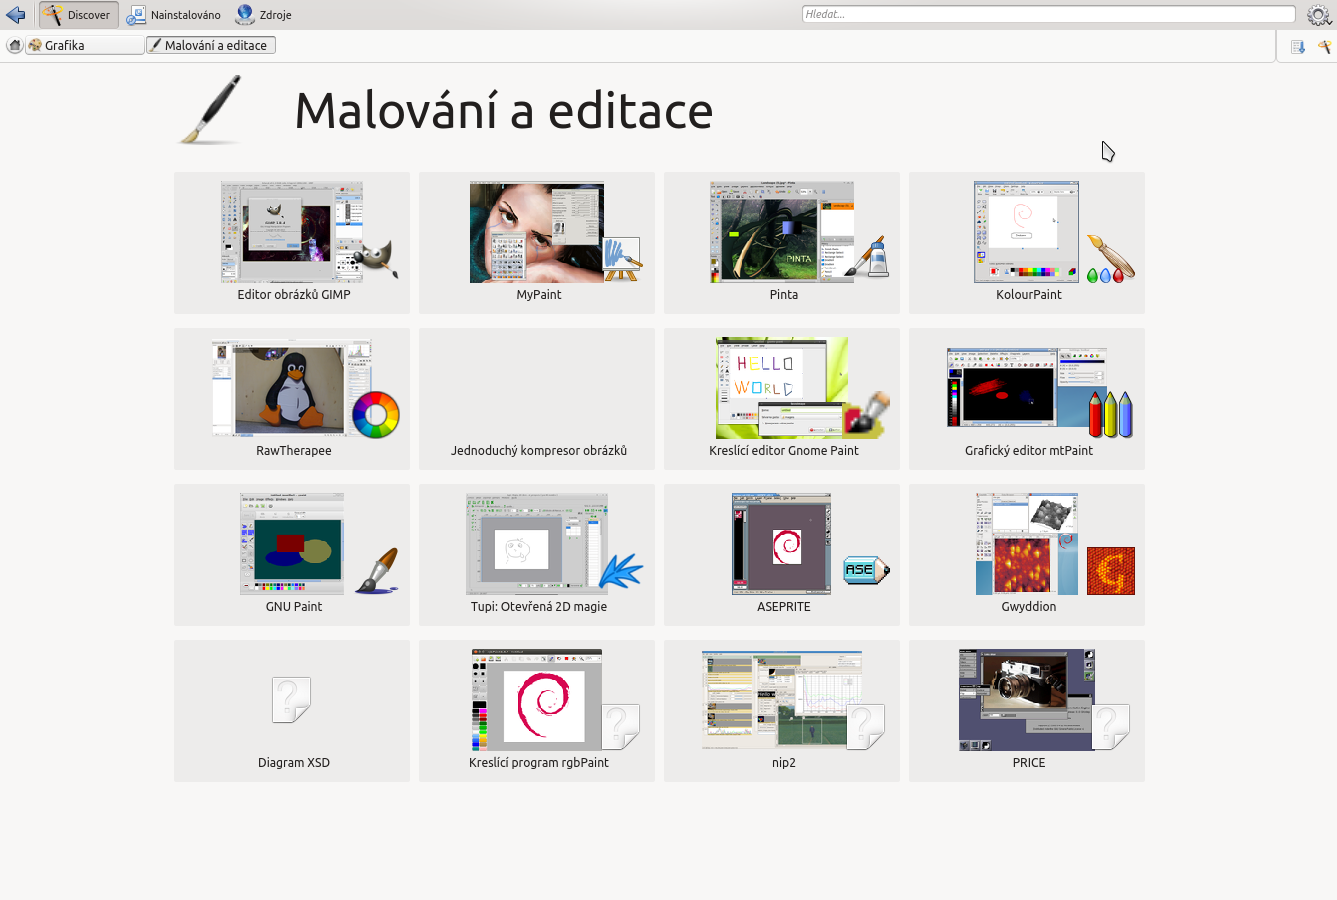
Task: Click the Tupi blue feather icon
Action: click(621, 570)
